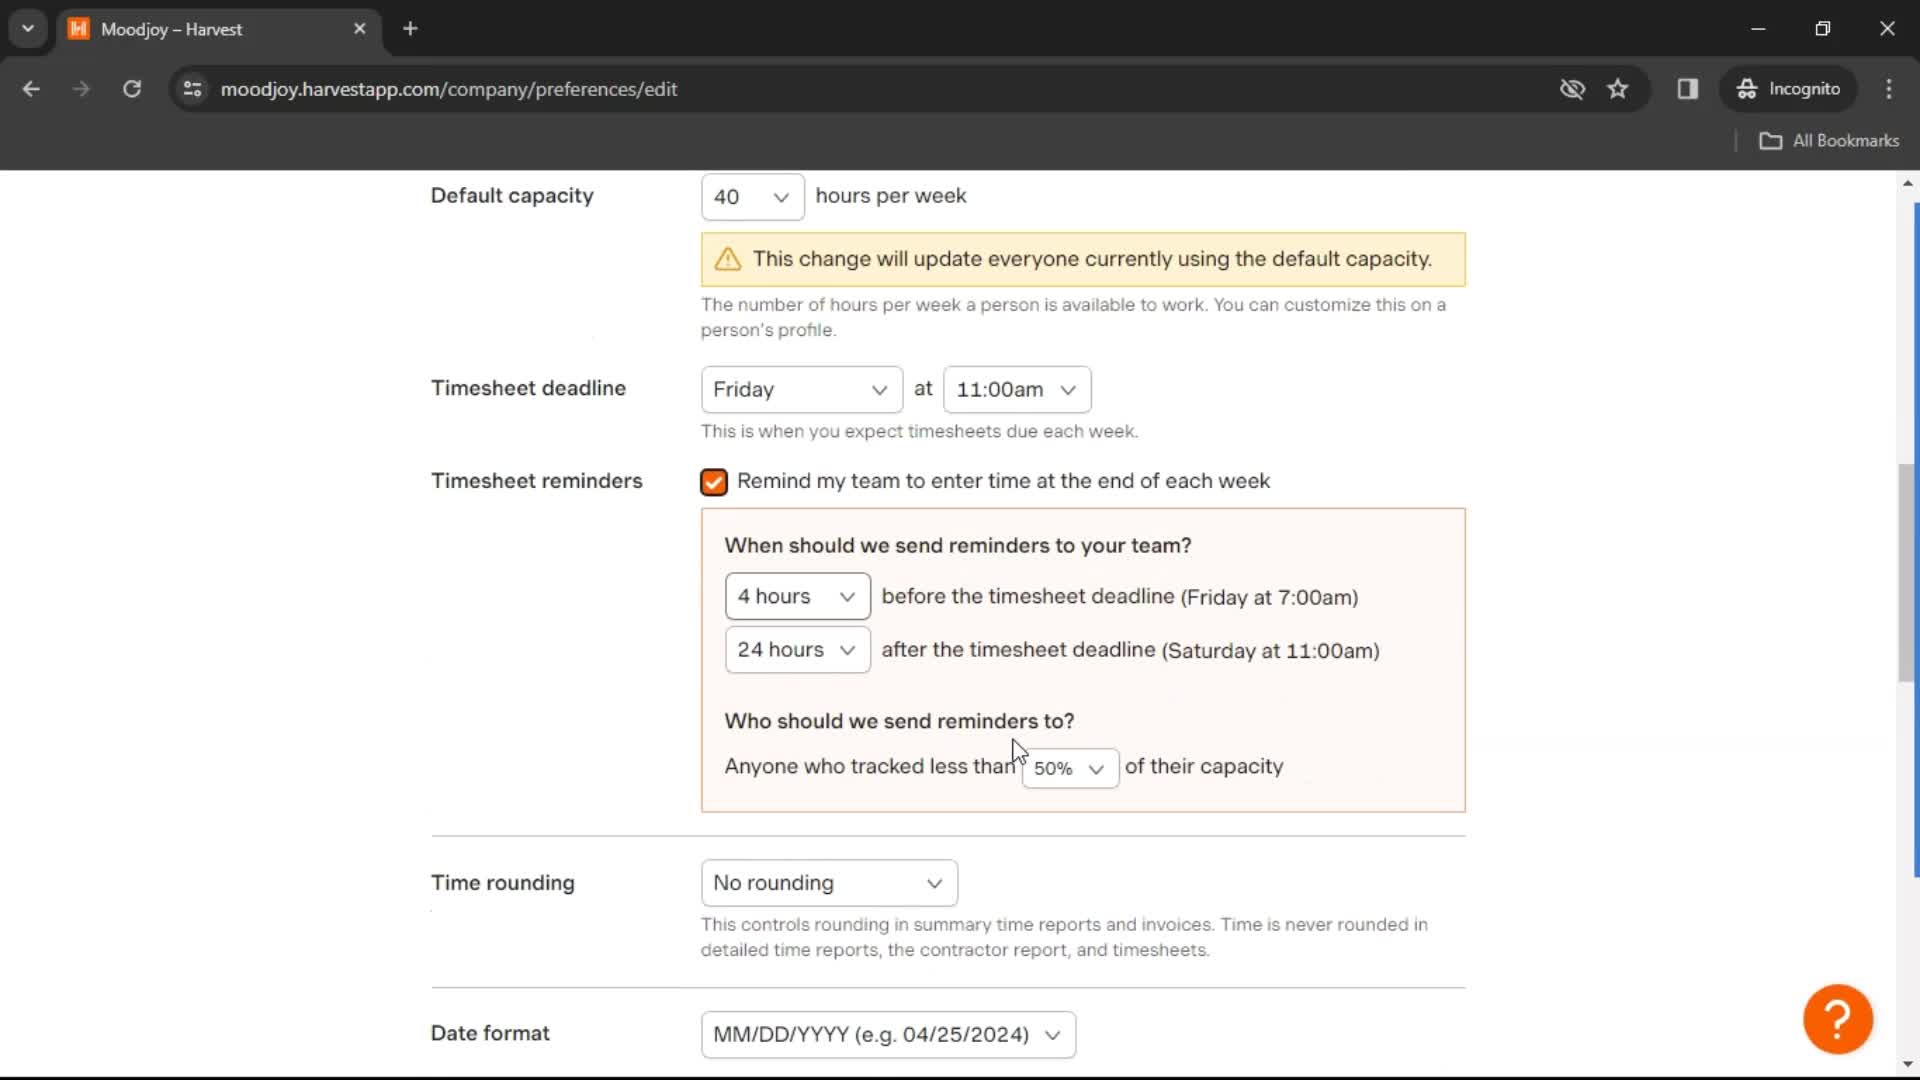This screenshot has width=1920, height=1080.
Task: Click the moodjoy.harvestapp.com URL bar
Action: coord(450,88)
